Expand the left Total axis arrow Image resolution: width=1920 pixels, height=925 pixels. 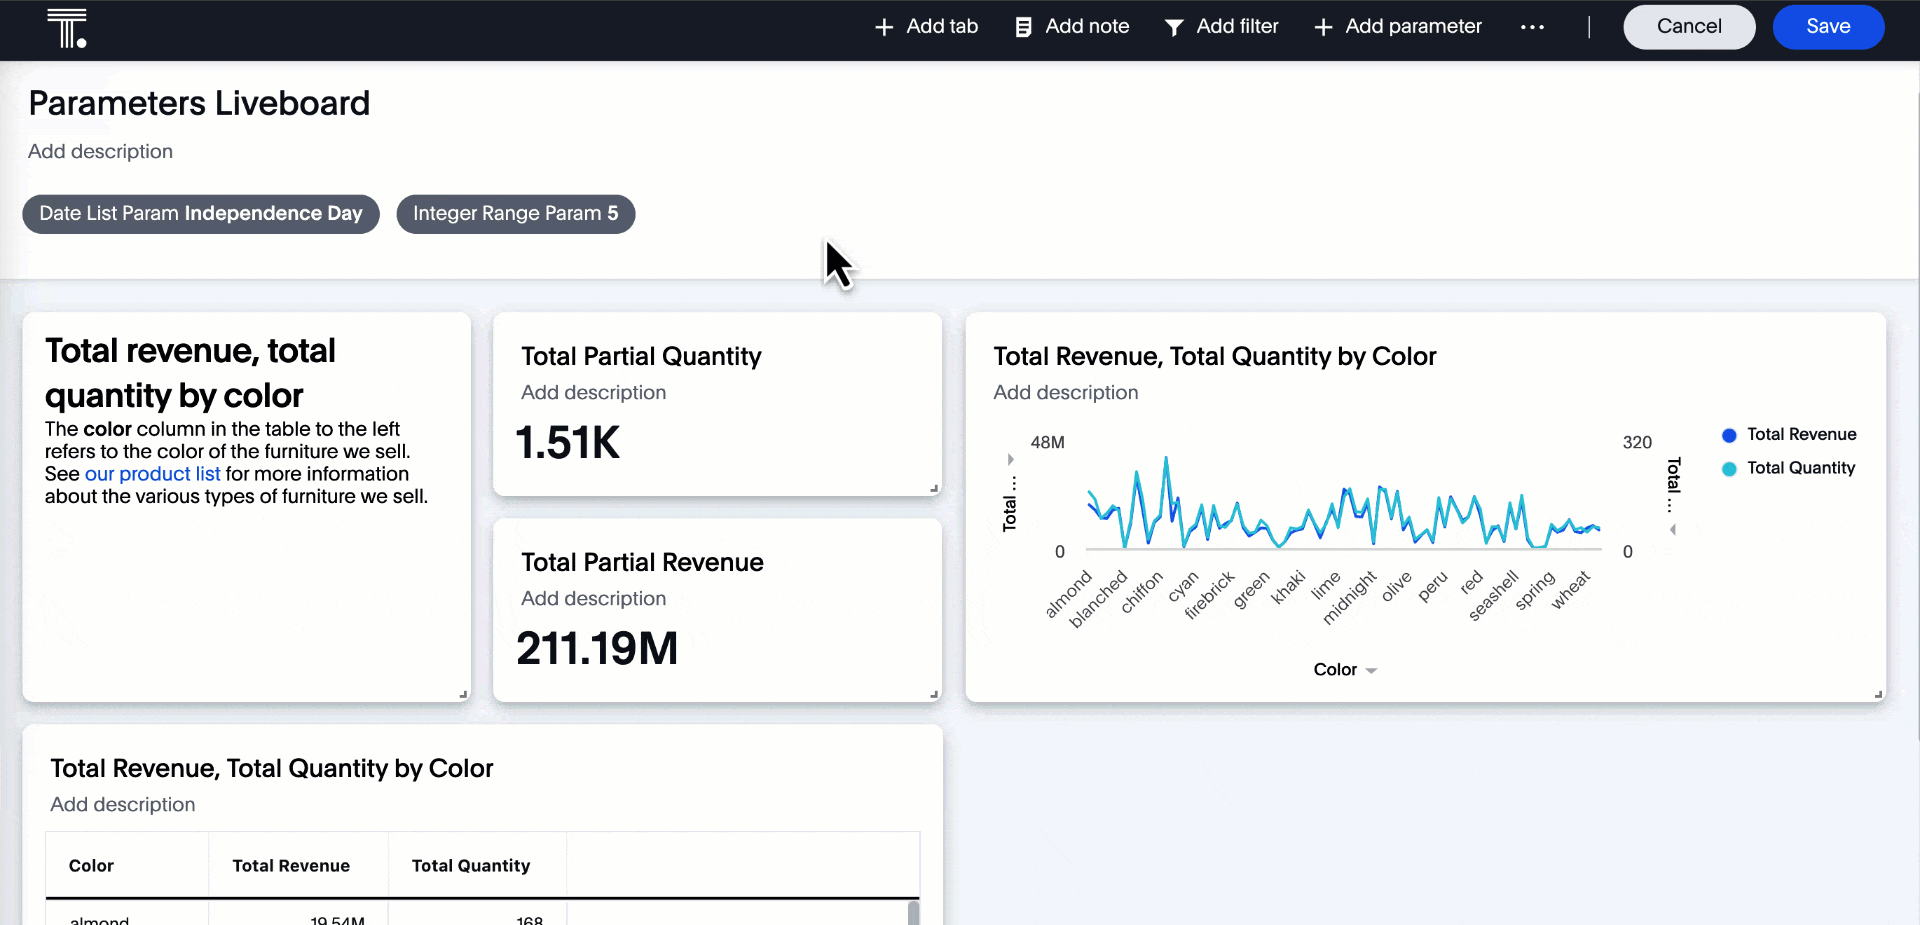point(1011,460)
